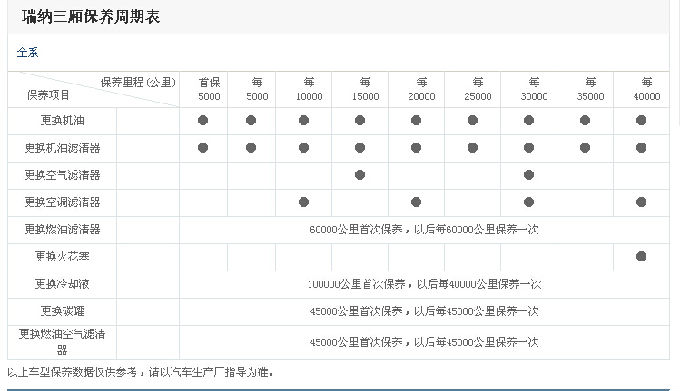Select the 更换火花塞 row label
The width and height of the screenshot is (680, 391).
[62, 256]
